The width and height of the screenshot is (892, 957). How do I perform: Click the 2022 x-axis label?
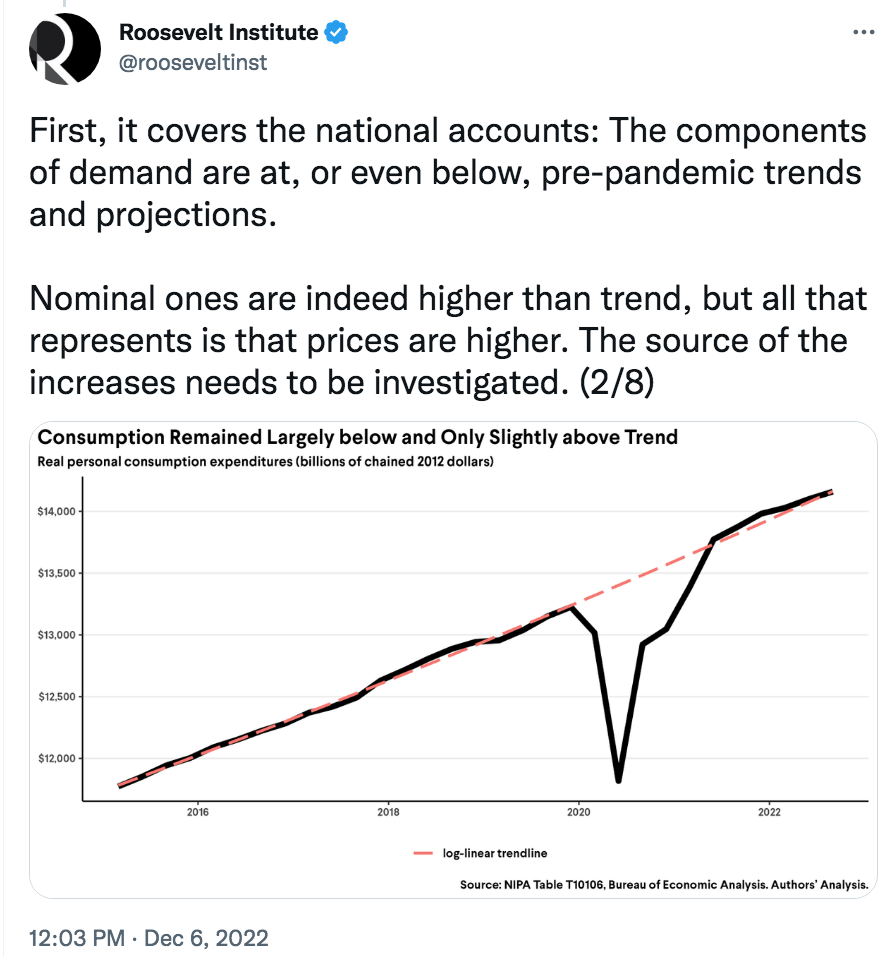[769, 812]
